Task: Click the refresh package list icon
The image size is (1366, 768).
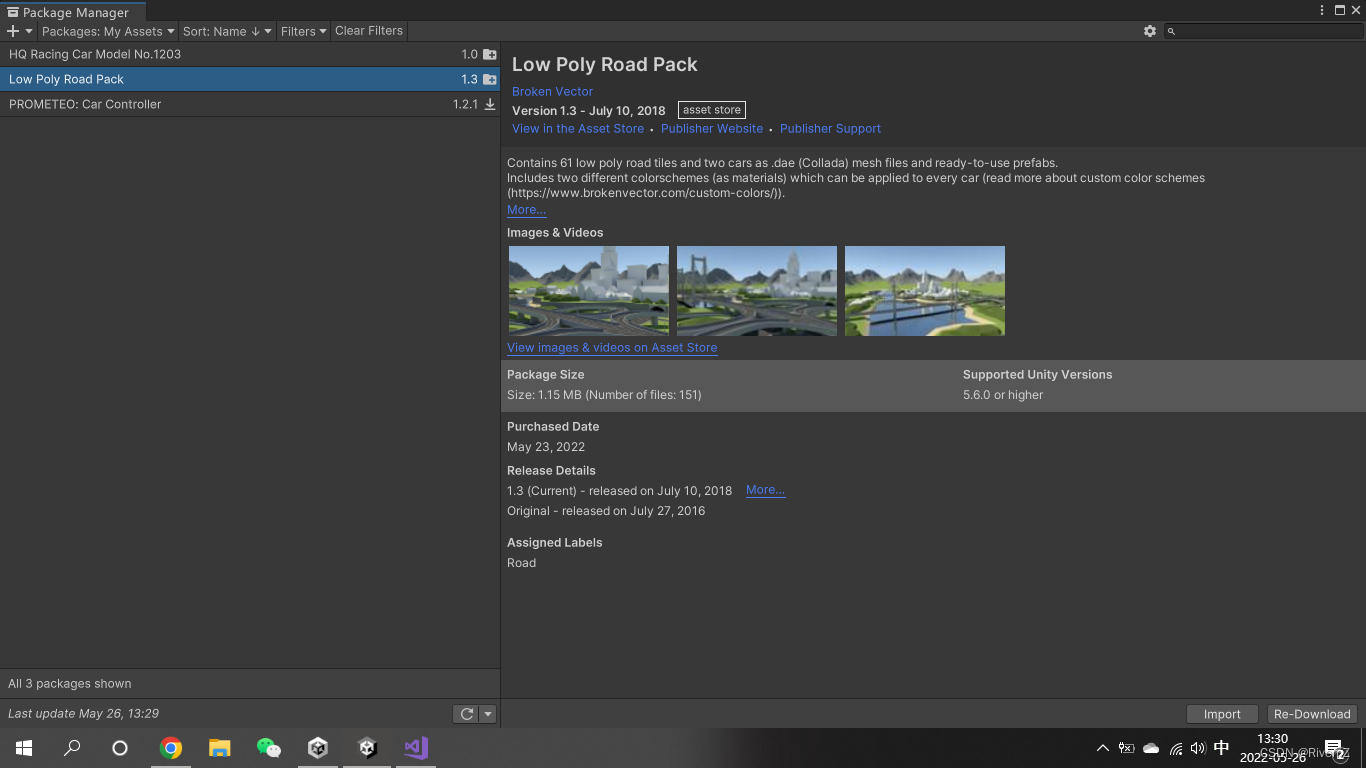Action: point(467,714)
